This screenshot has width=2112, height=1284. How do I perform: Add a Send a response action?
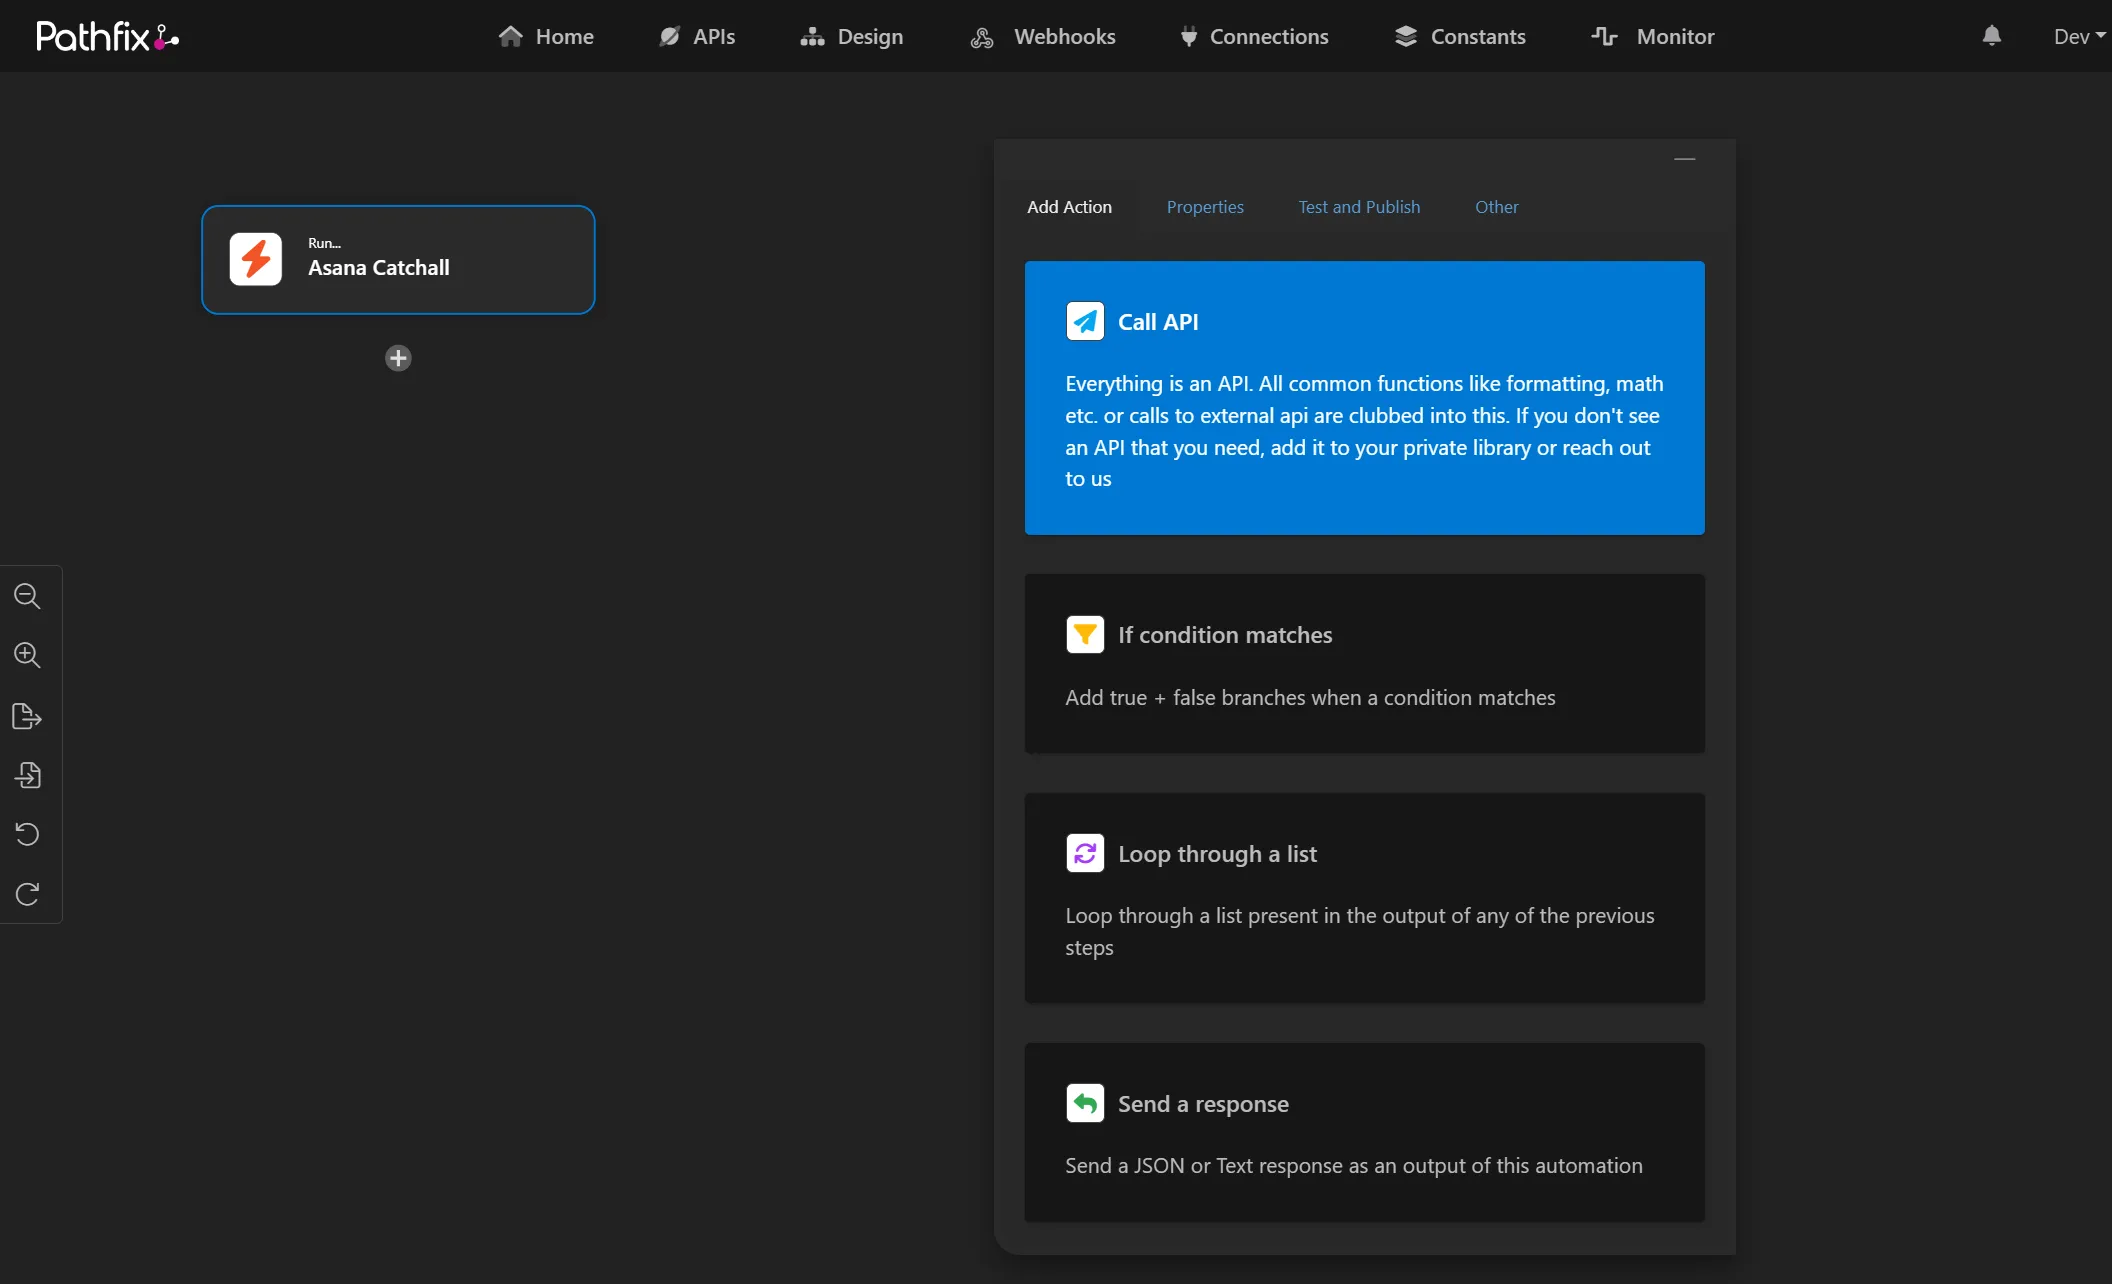[x=1364, y=1132]
